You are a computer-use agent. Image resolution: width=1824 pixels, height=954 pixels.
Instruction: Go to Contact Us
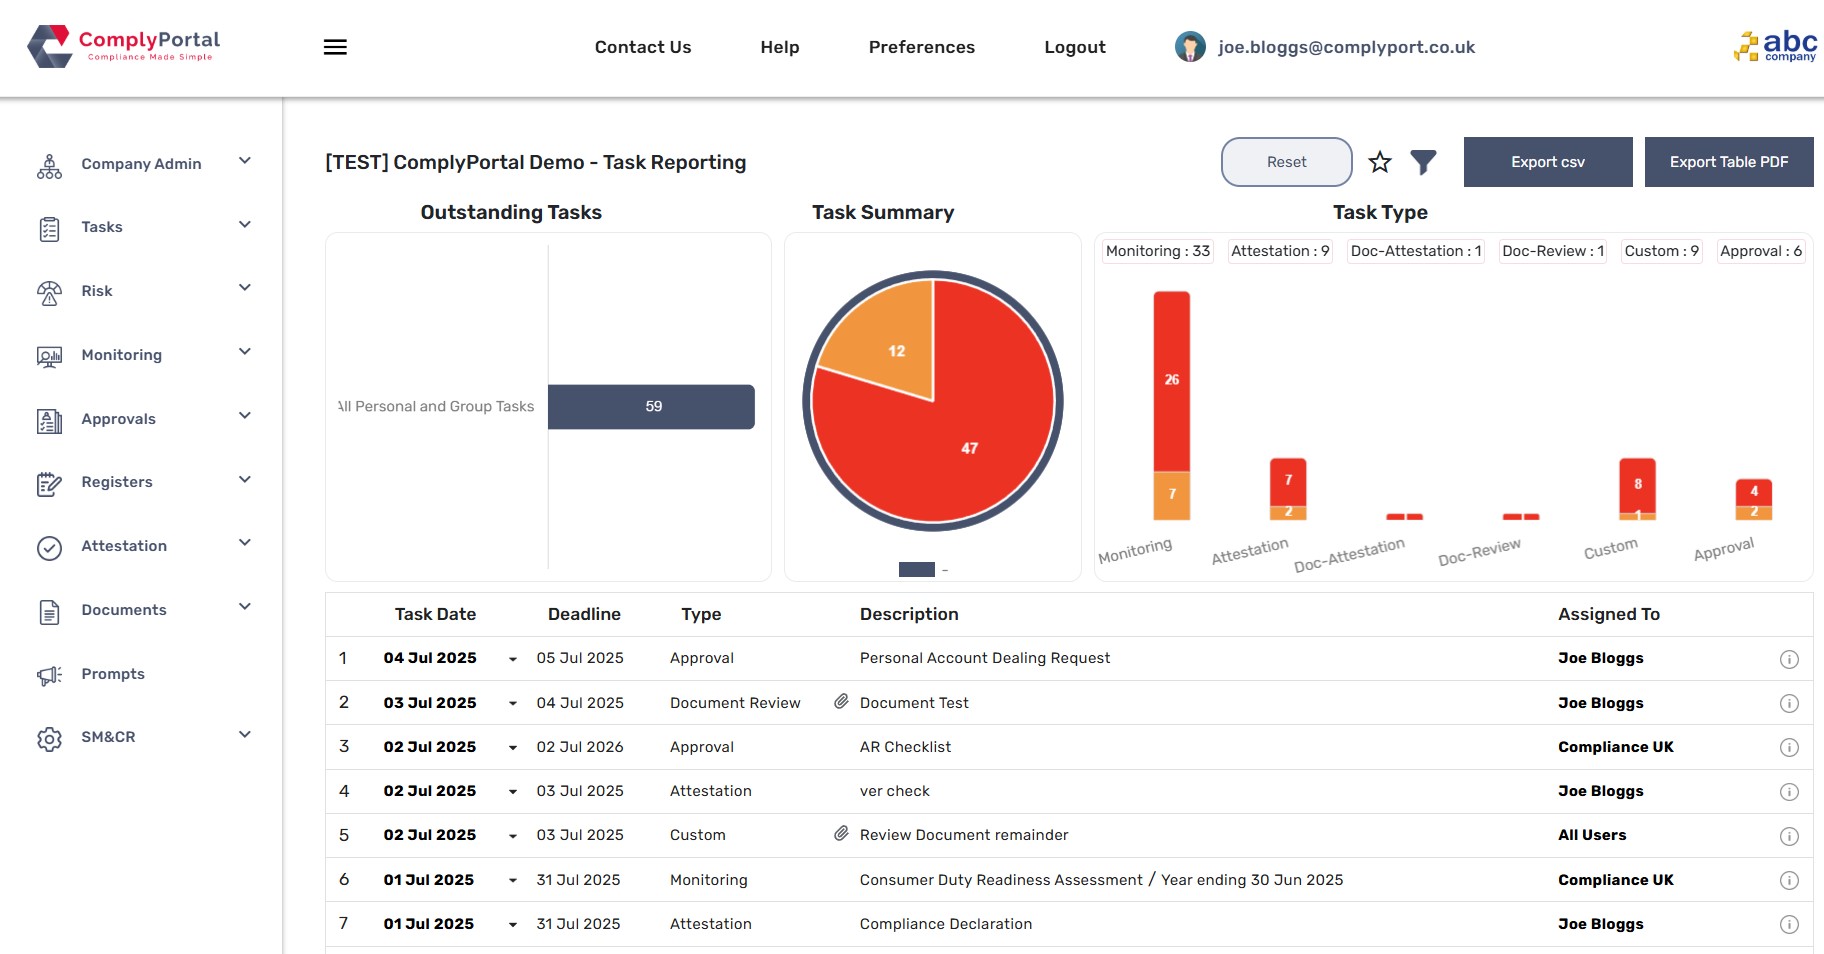click(x=642, y=47)
